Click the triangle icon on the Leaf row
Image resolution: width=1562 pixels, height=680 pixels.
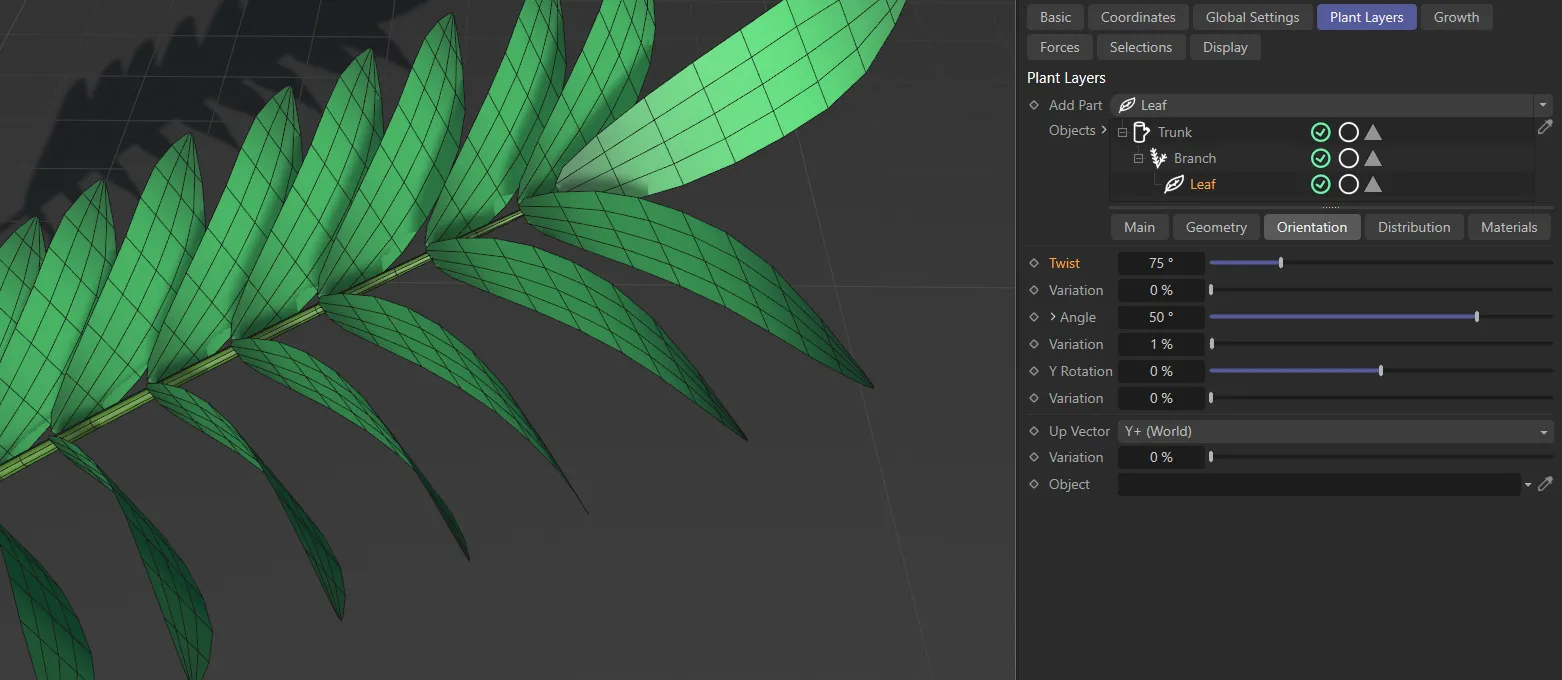[1373, 184]
